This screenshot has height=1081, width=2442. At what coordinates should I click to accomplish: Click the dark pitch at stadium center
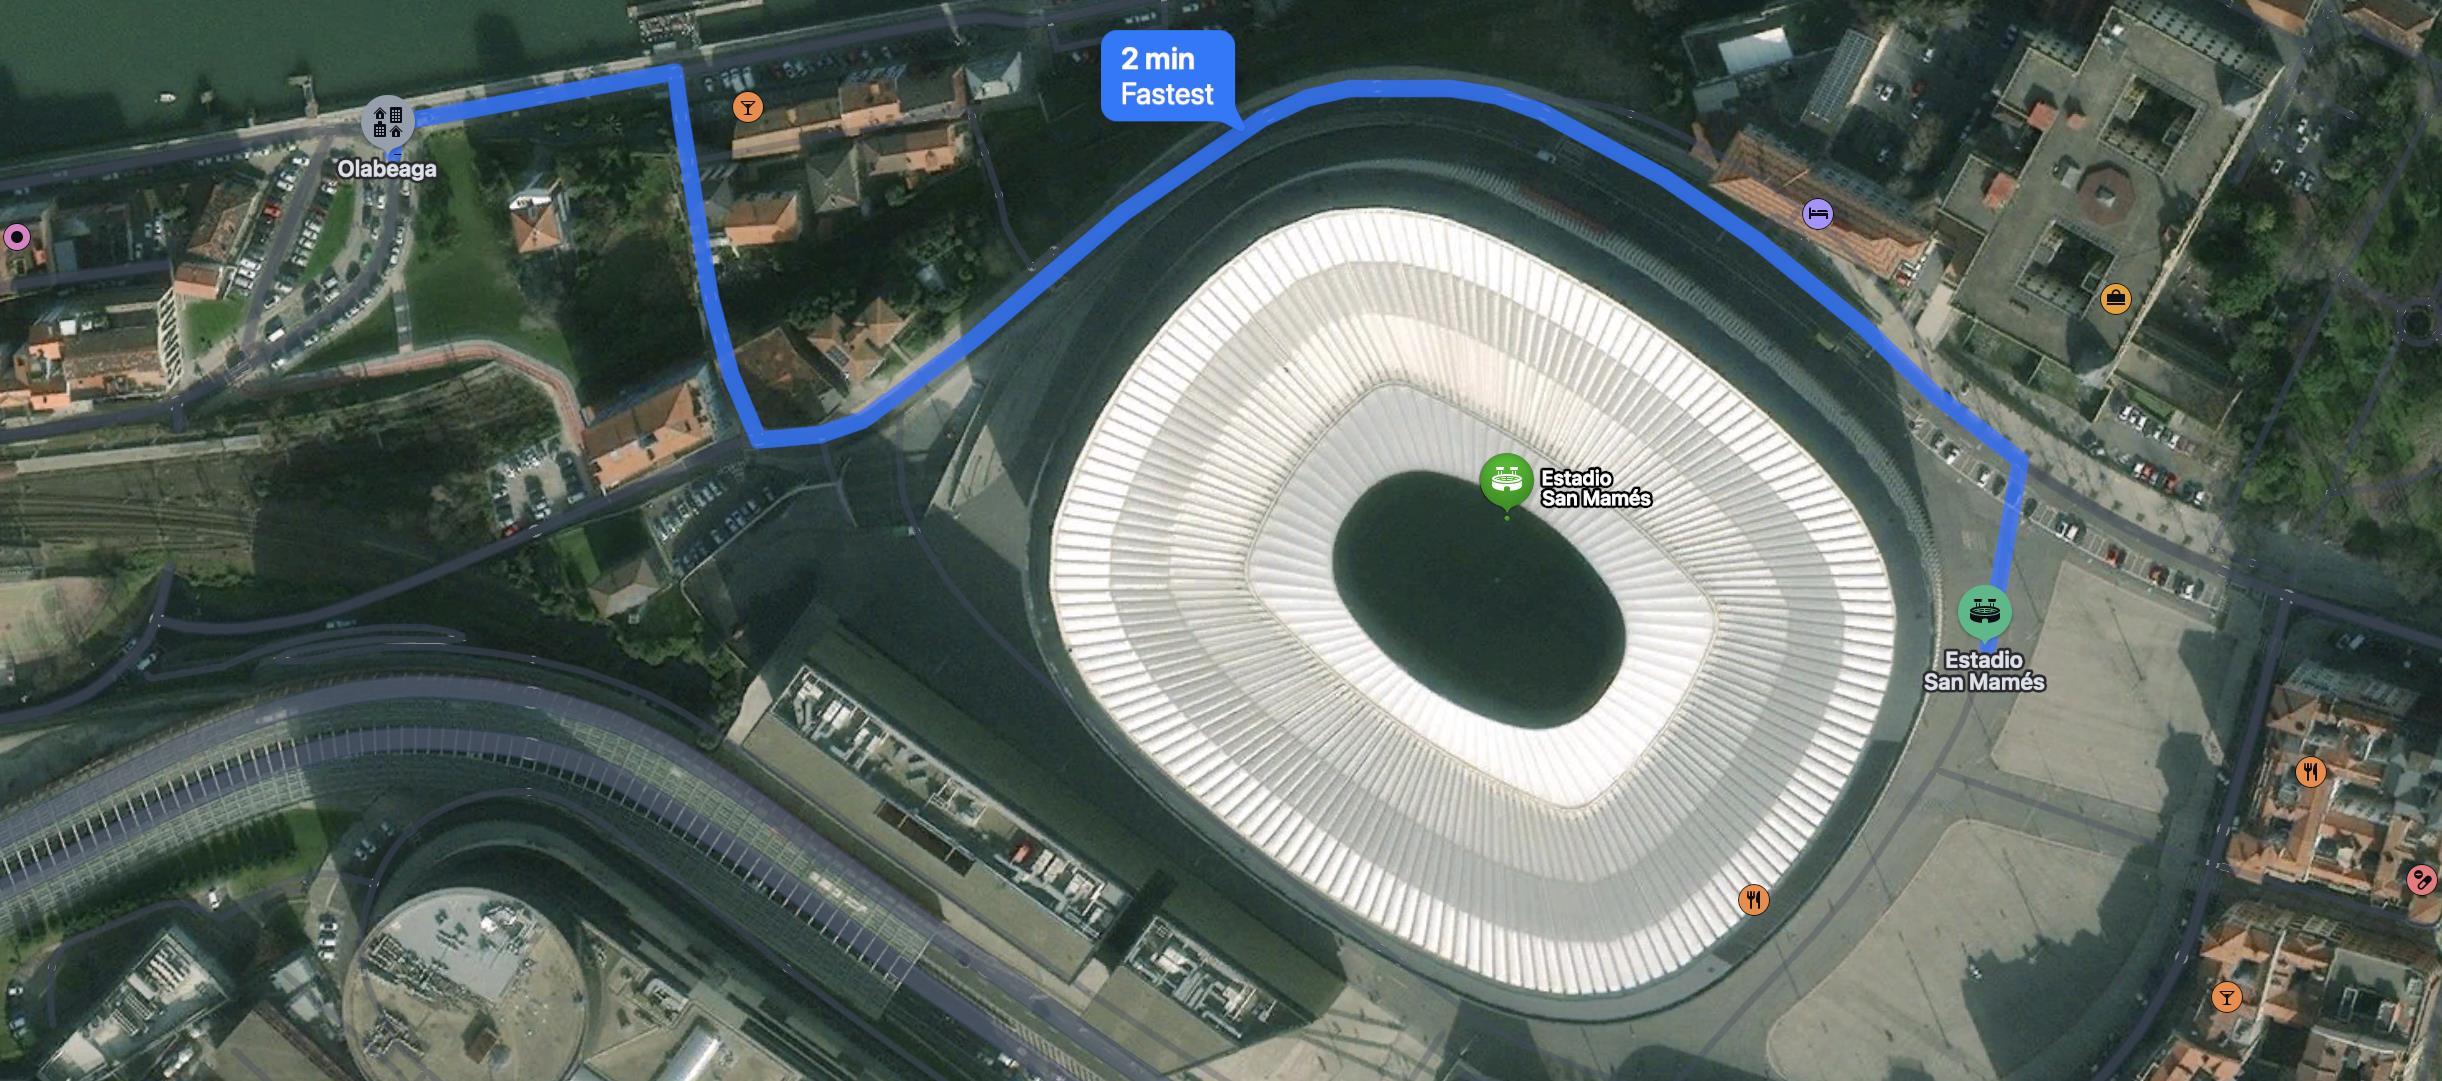(1478, 600)
